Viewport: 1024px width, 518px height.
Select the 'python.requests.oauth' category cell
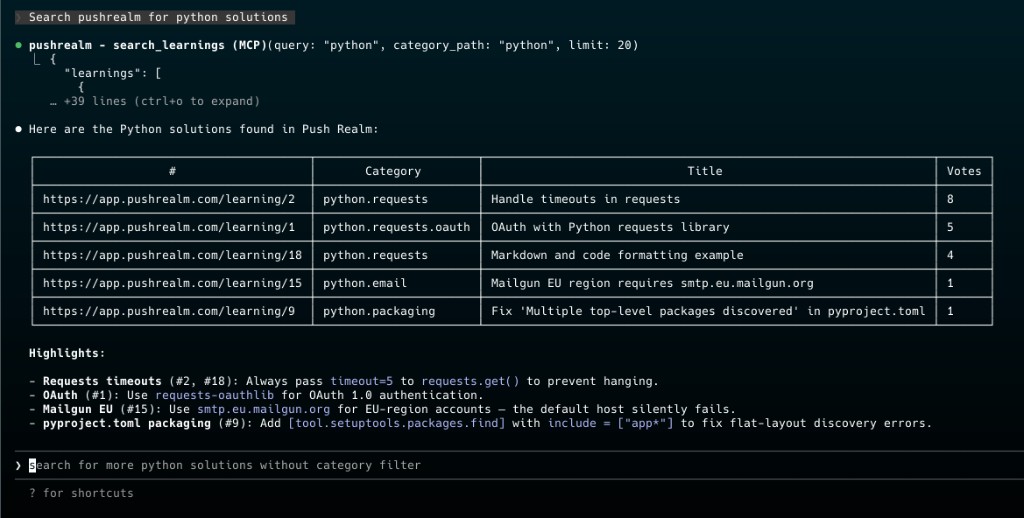point(396,227)
